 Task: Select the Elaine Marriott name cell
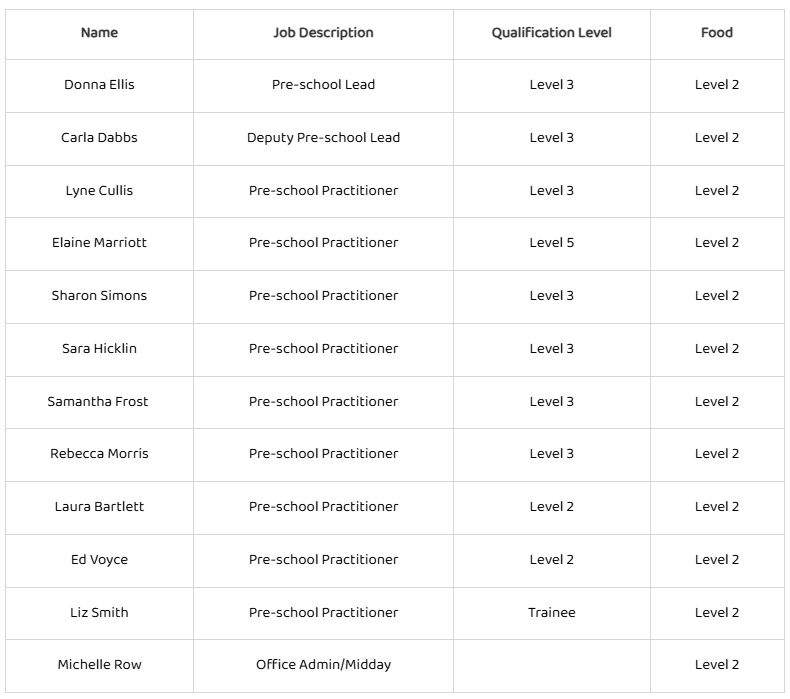click(x=99, y=243)
